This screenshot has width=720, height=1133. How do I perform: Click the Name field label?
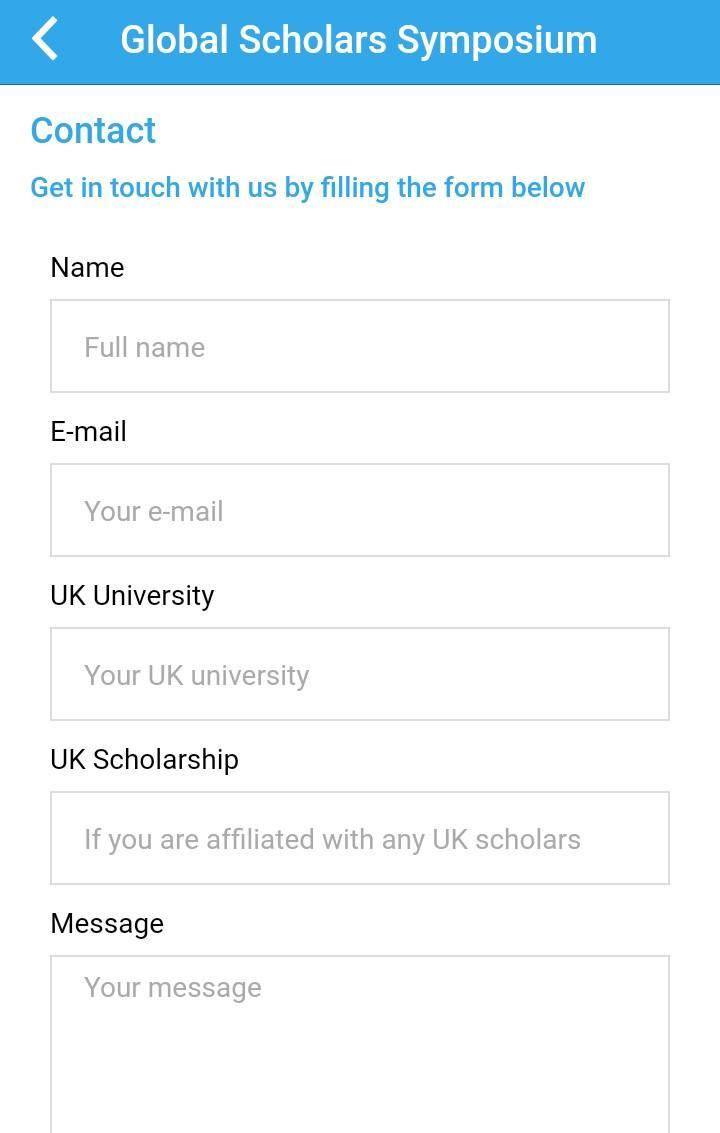pos(87,267)
